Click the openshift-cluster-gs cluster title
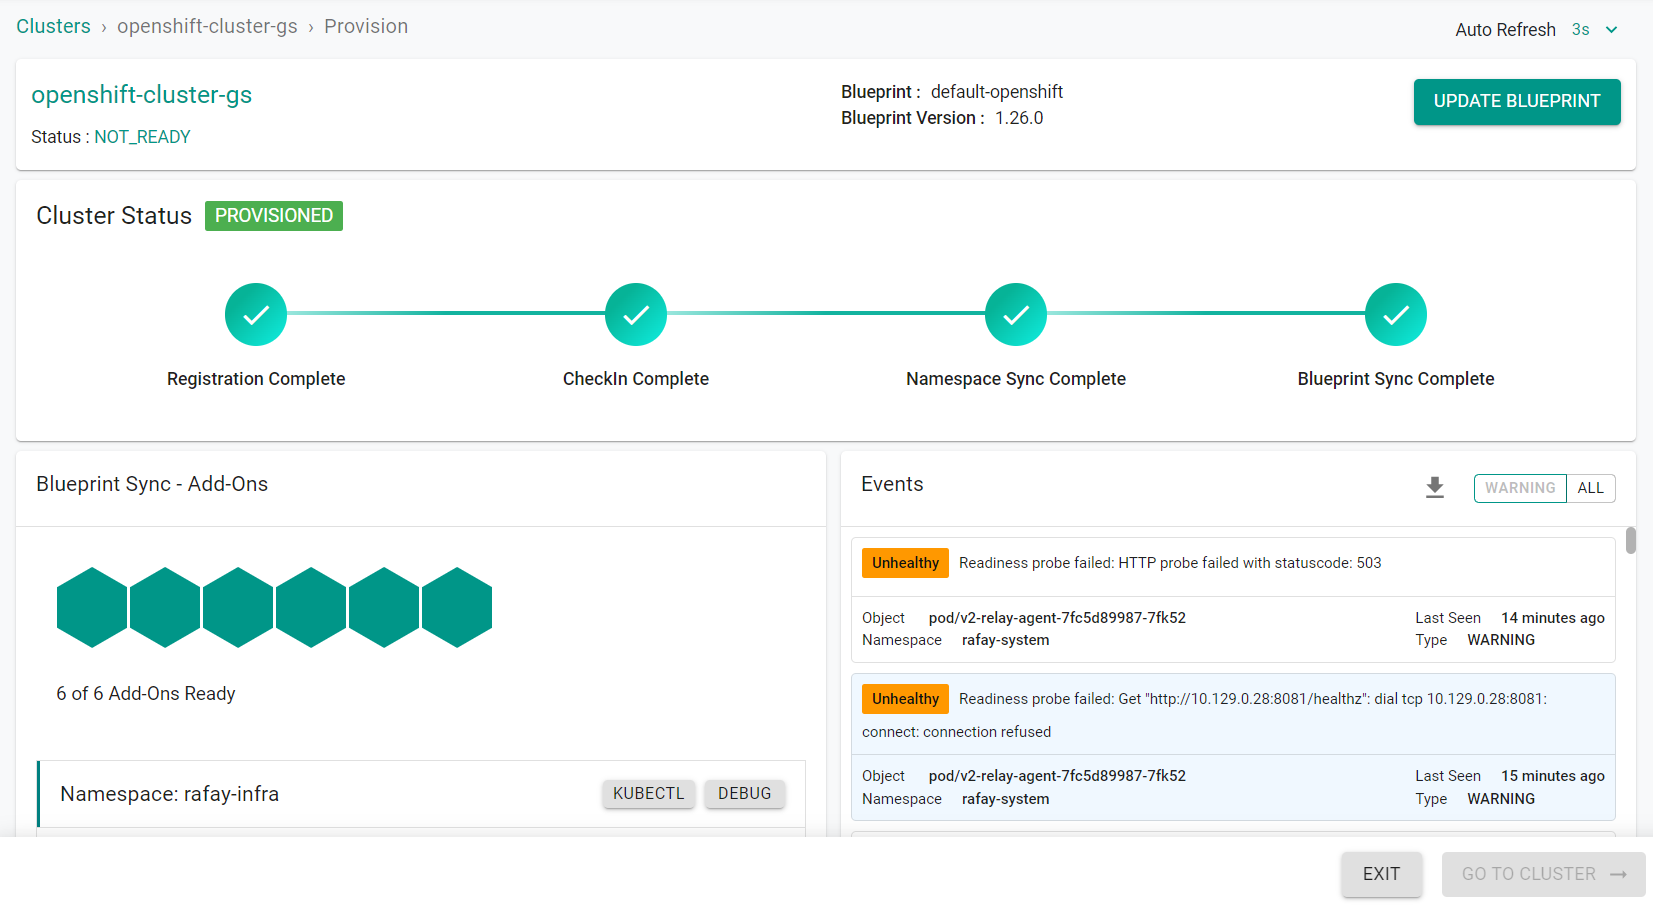This screenshot has width=1653, height=905. [x=142, y=95]
